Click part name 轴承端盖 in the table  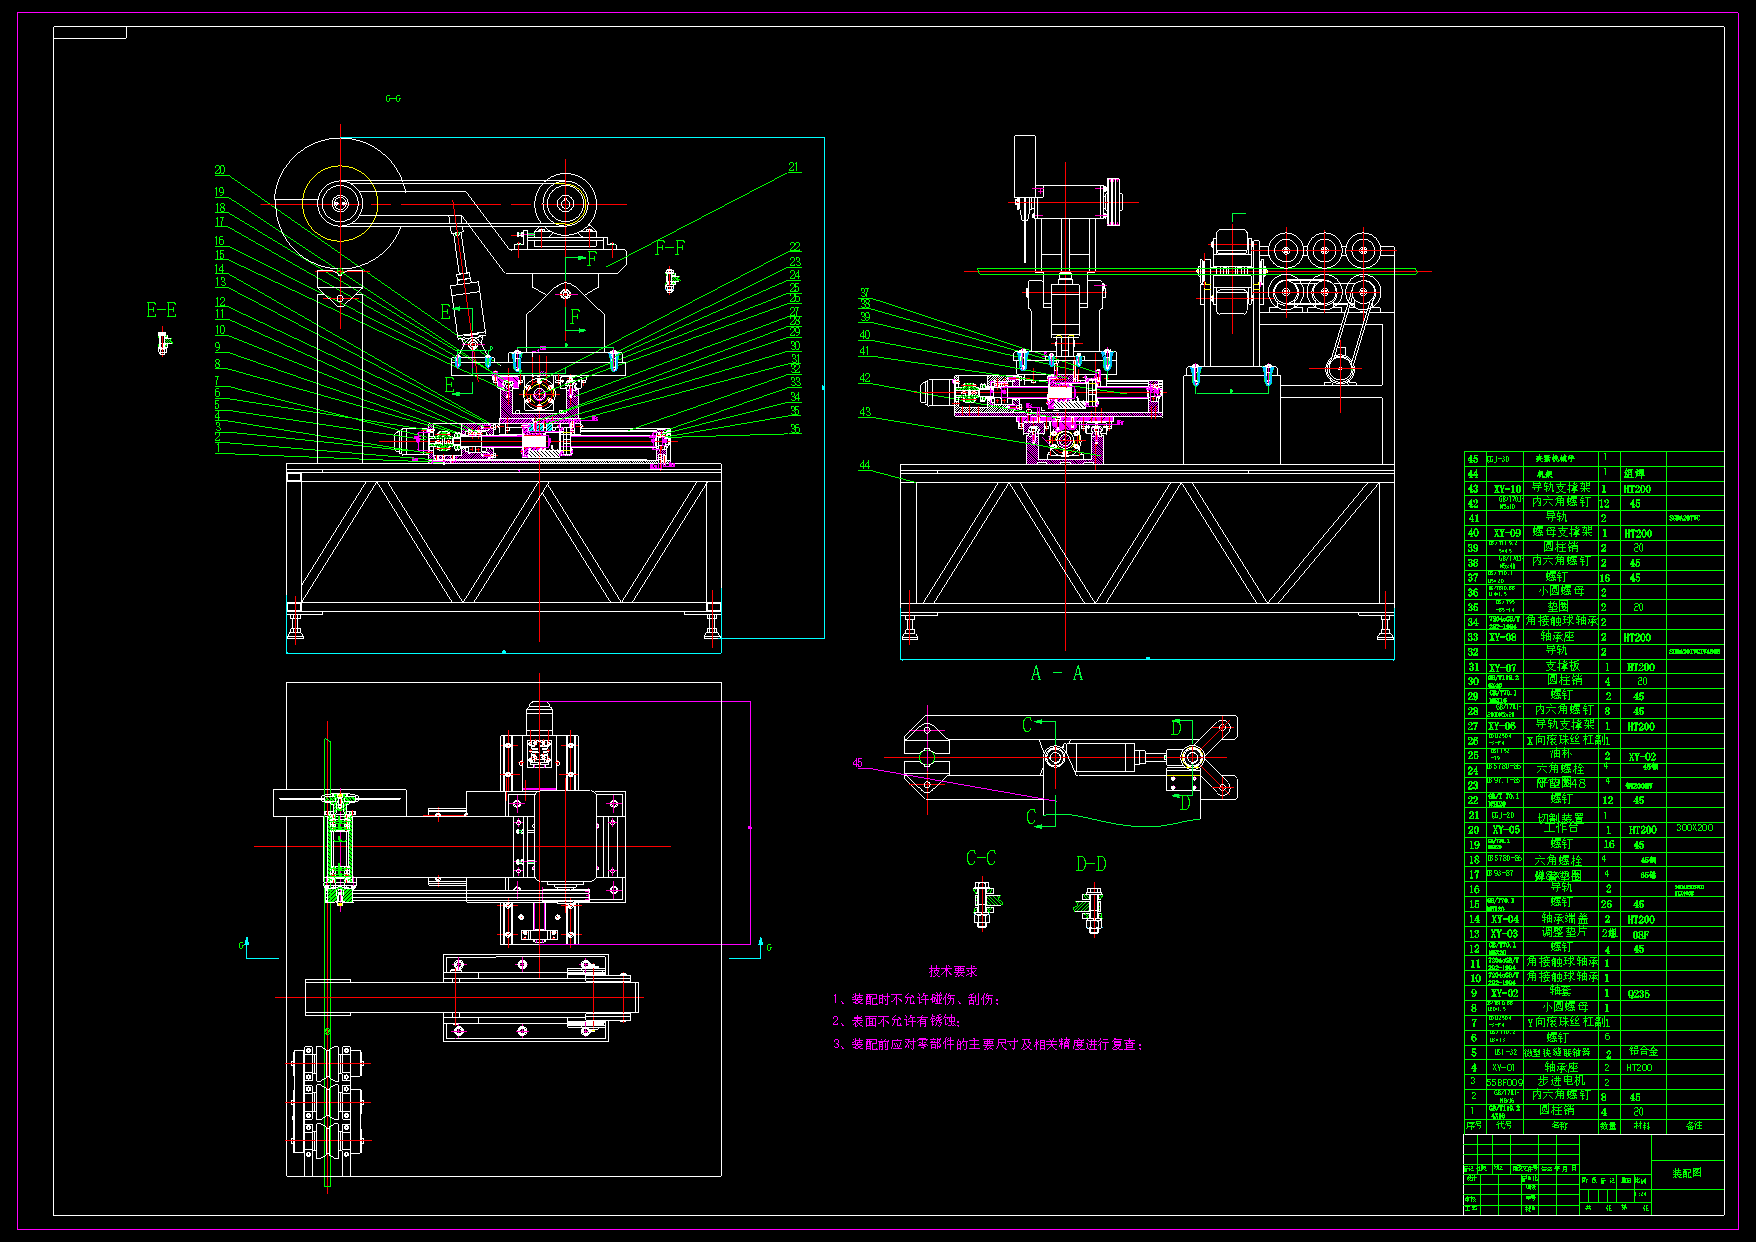(1565, 918)
